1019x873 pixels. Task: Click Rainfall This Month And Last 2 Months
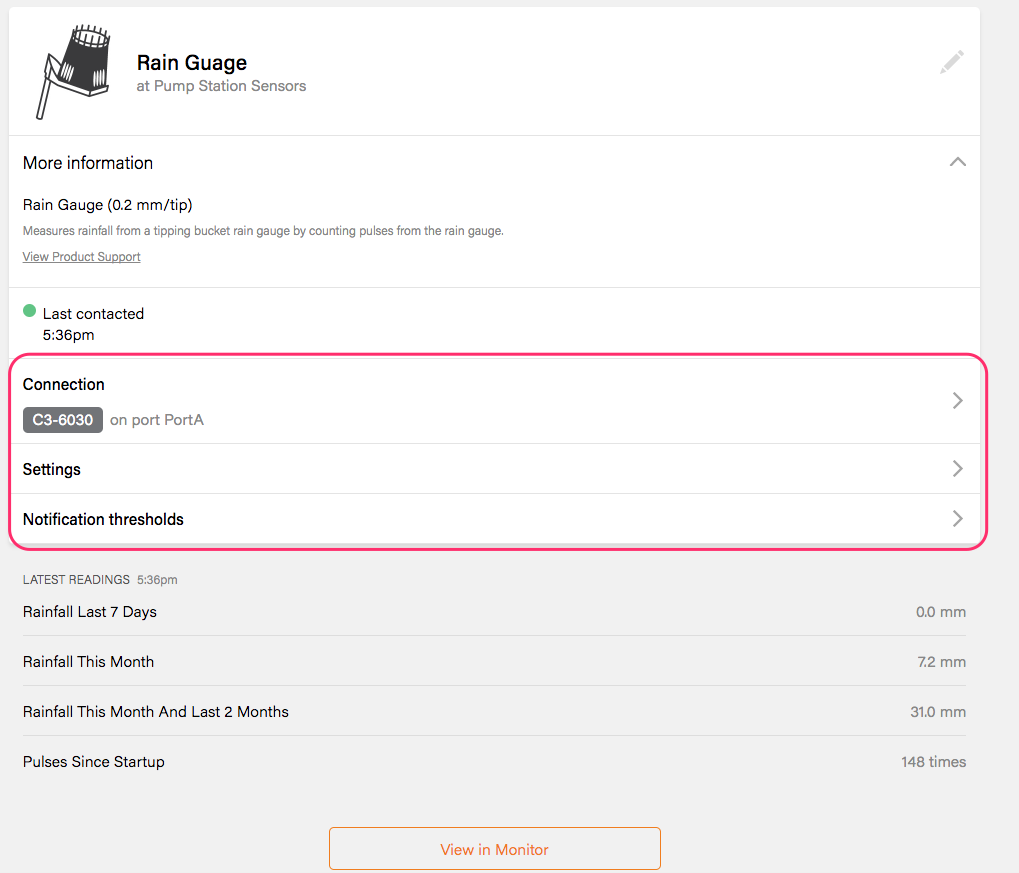(156, 712)
